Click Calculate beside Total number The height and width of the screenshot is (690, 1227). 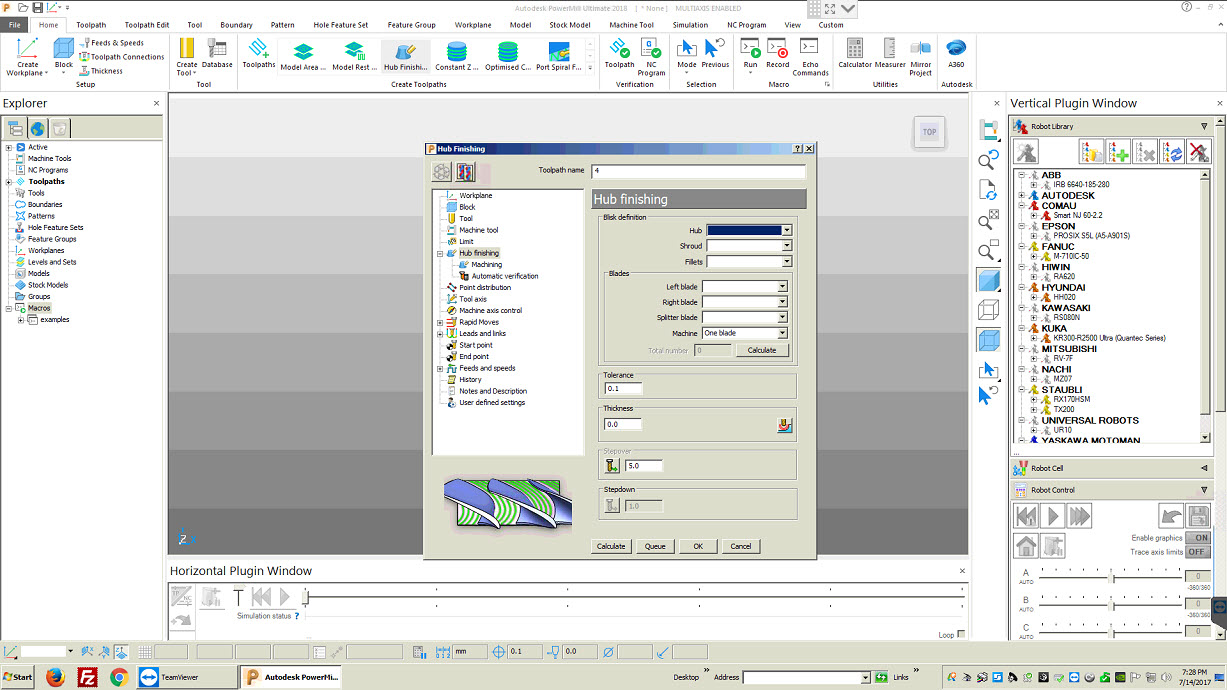click(762, 350)
